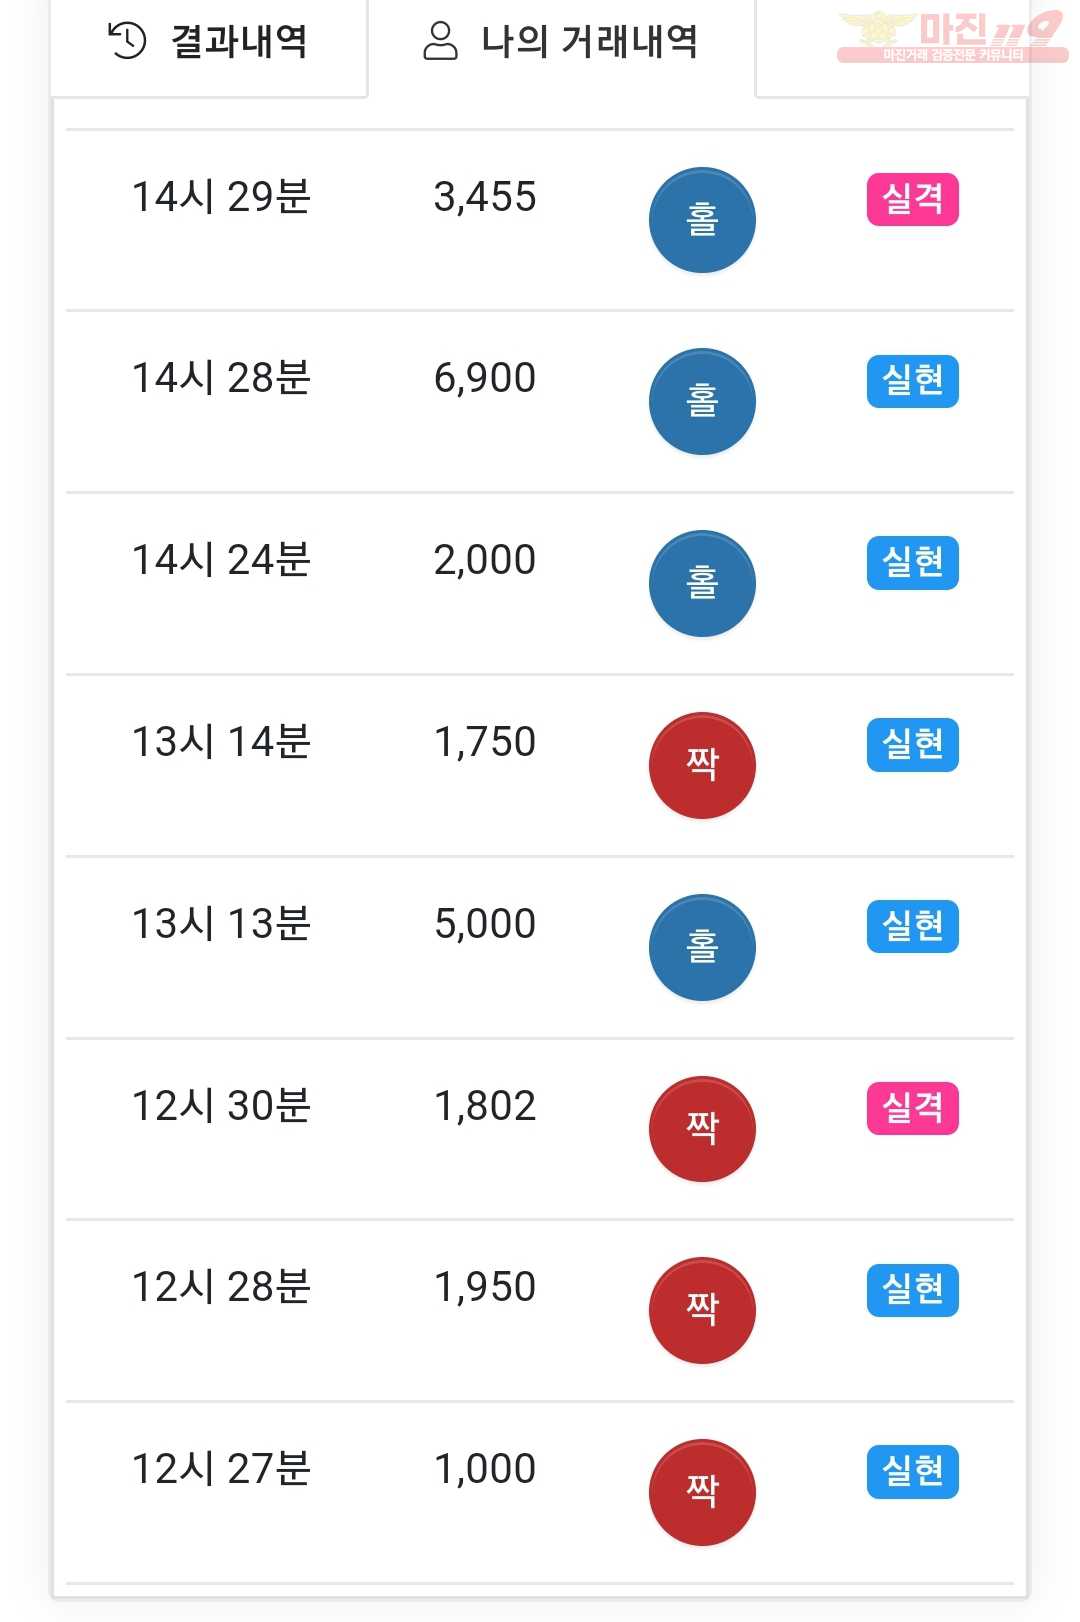Screen dimensions: 1080x1622
Task: Click the 마진 logo at top right
Action: click(x=951, y=36)
